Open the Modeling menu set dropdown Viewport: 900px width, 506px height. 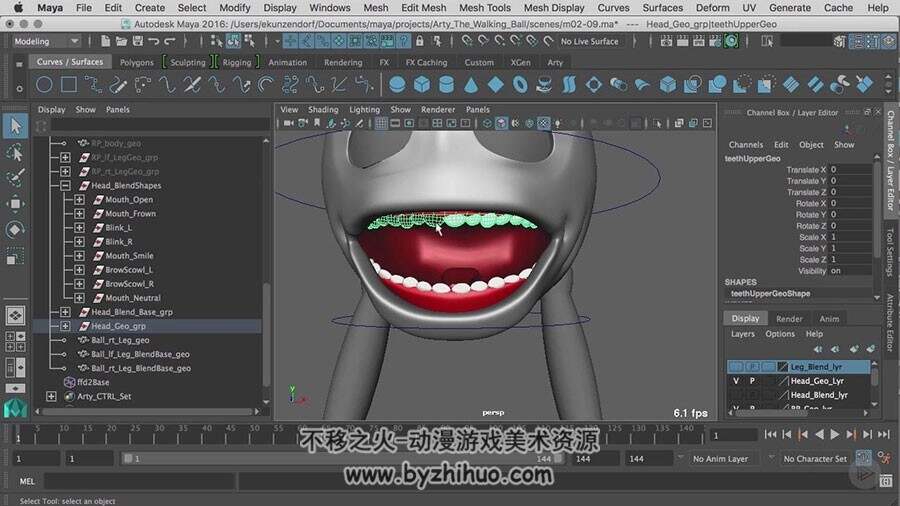[46, 41]
